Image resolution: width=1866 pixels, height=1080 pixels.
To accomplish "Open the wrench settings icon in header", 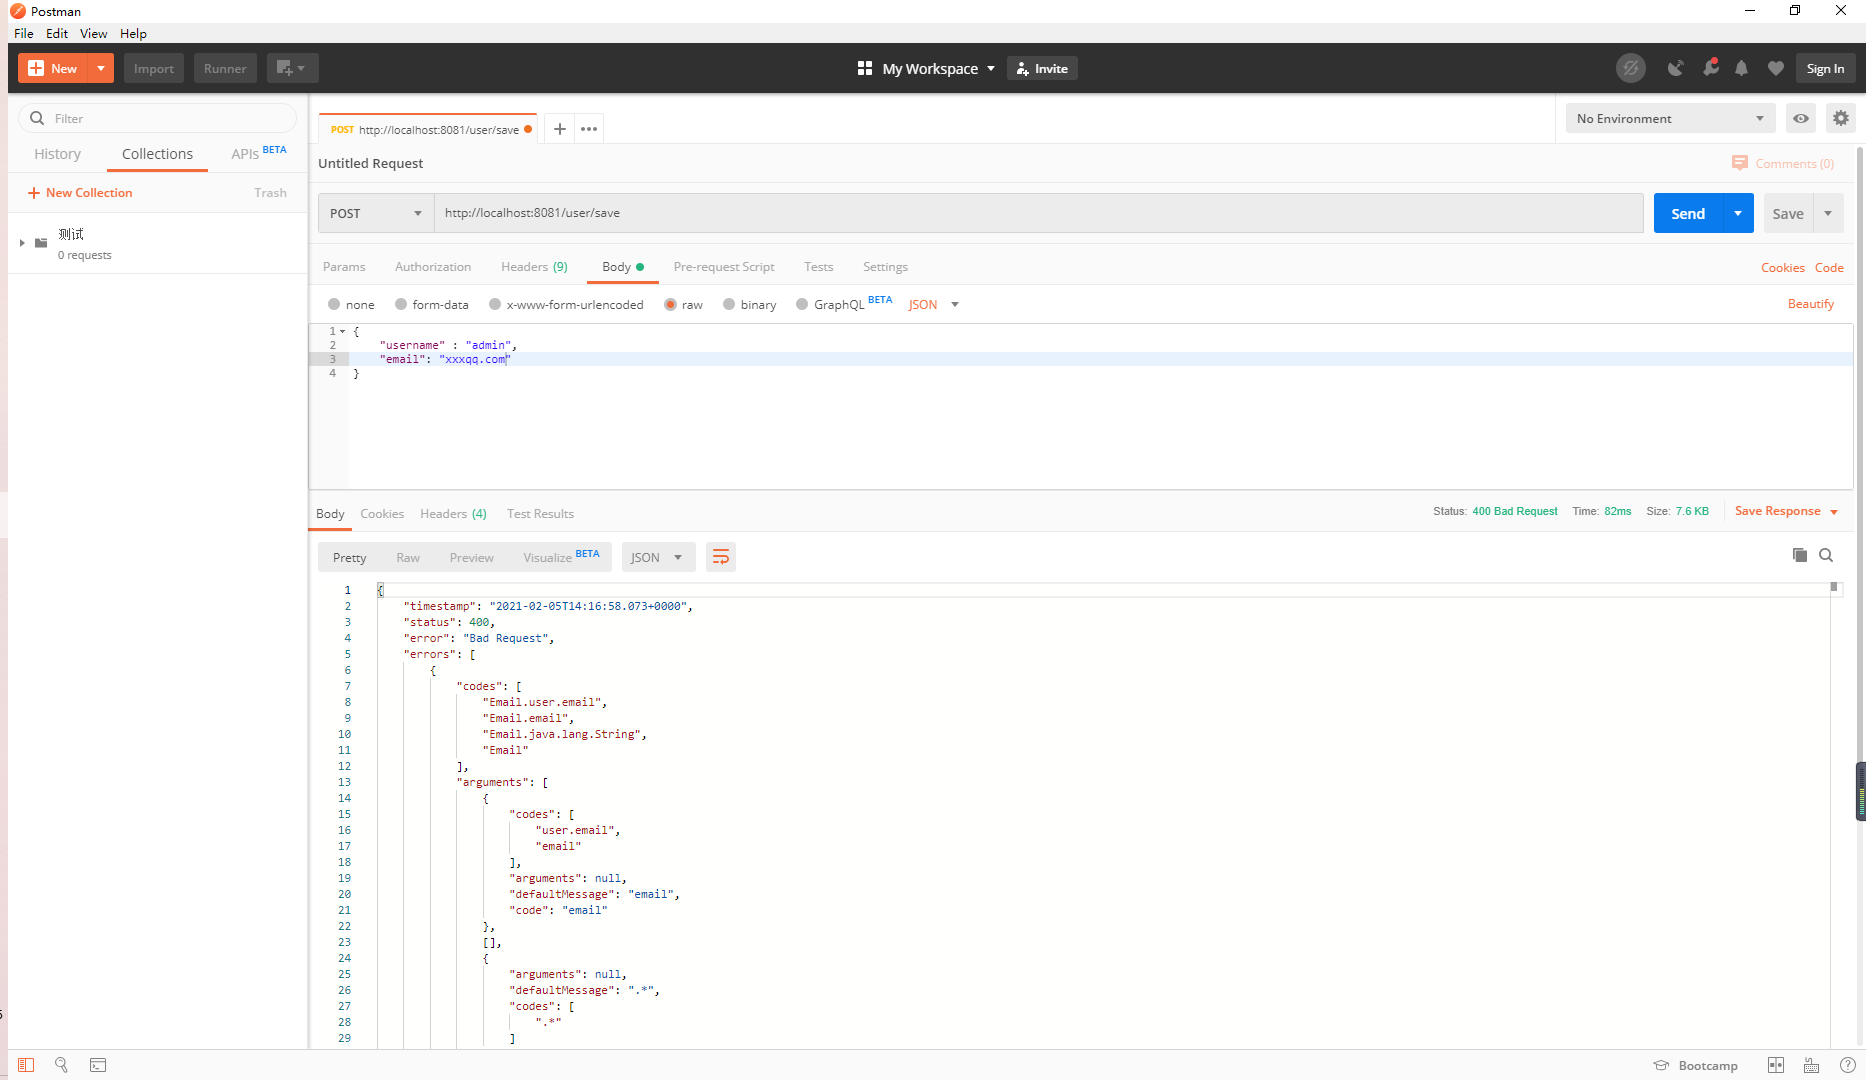I will 1711,67.
